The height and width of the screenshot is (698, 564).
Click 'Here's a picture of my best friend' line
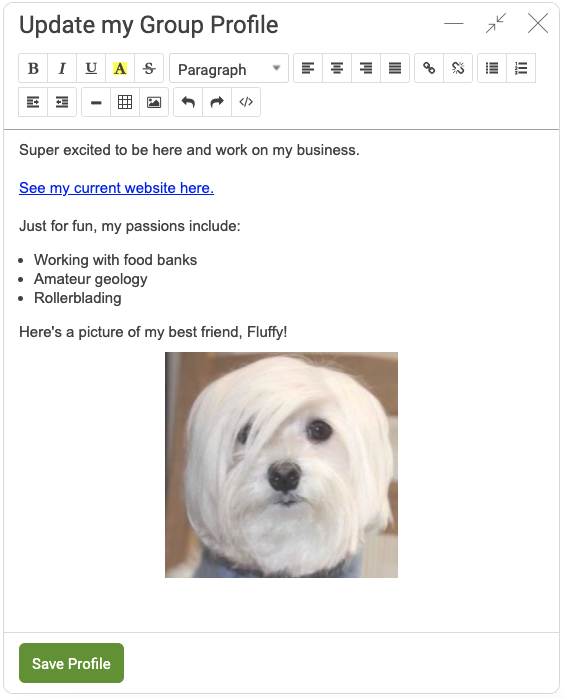[x=153, y=332]
